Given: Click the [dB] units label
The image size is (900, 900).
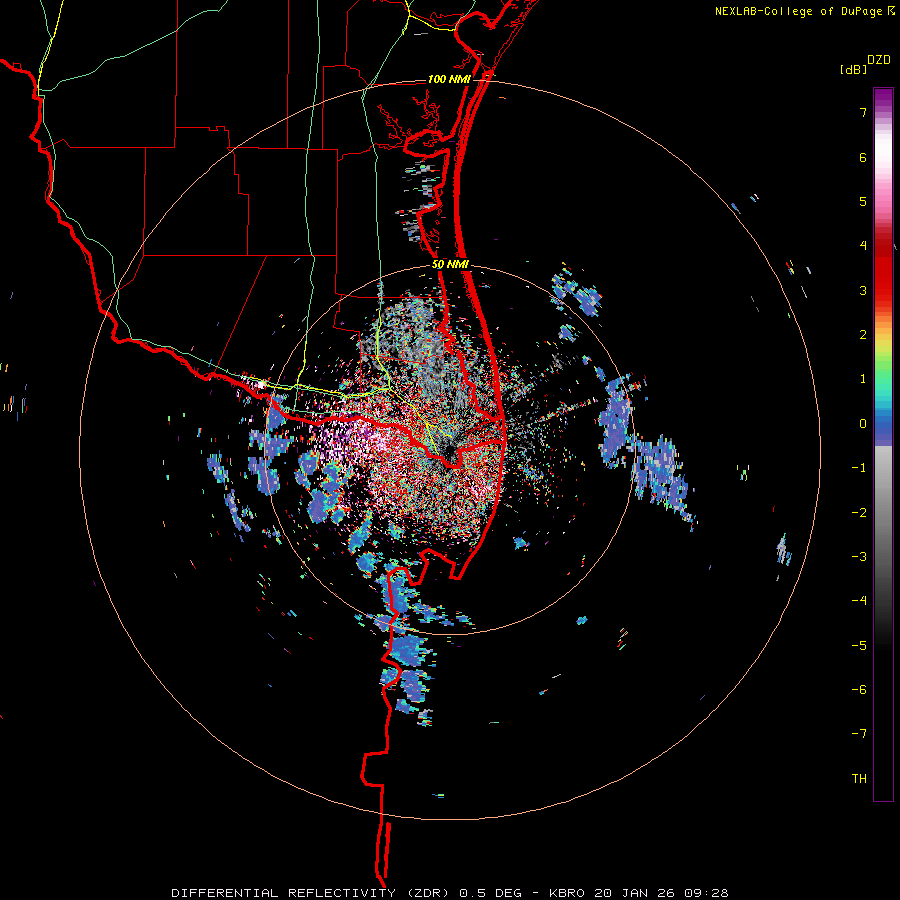Looking at the screenshot, I should [854, 69].
